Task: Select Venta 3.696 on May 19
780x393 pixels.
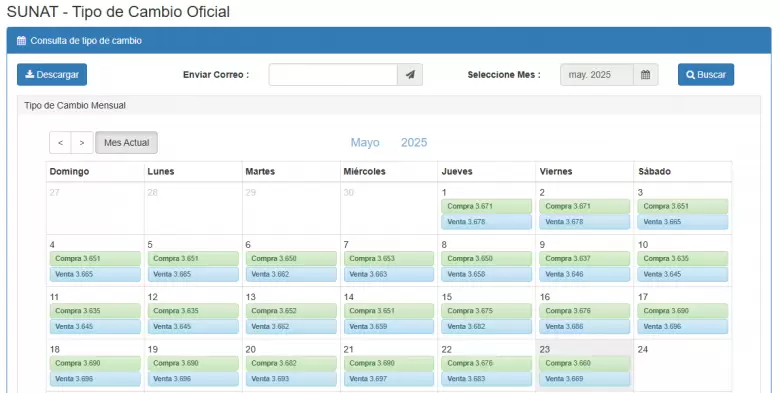Action: click(x=193, y=379)
